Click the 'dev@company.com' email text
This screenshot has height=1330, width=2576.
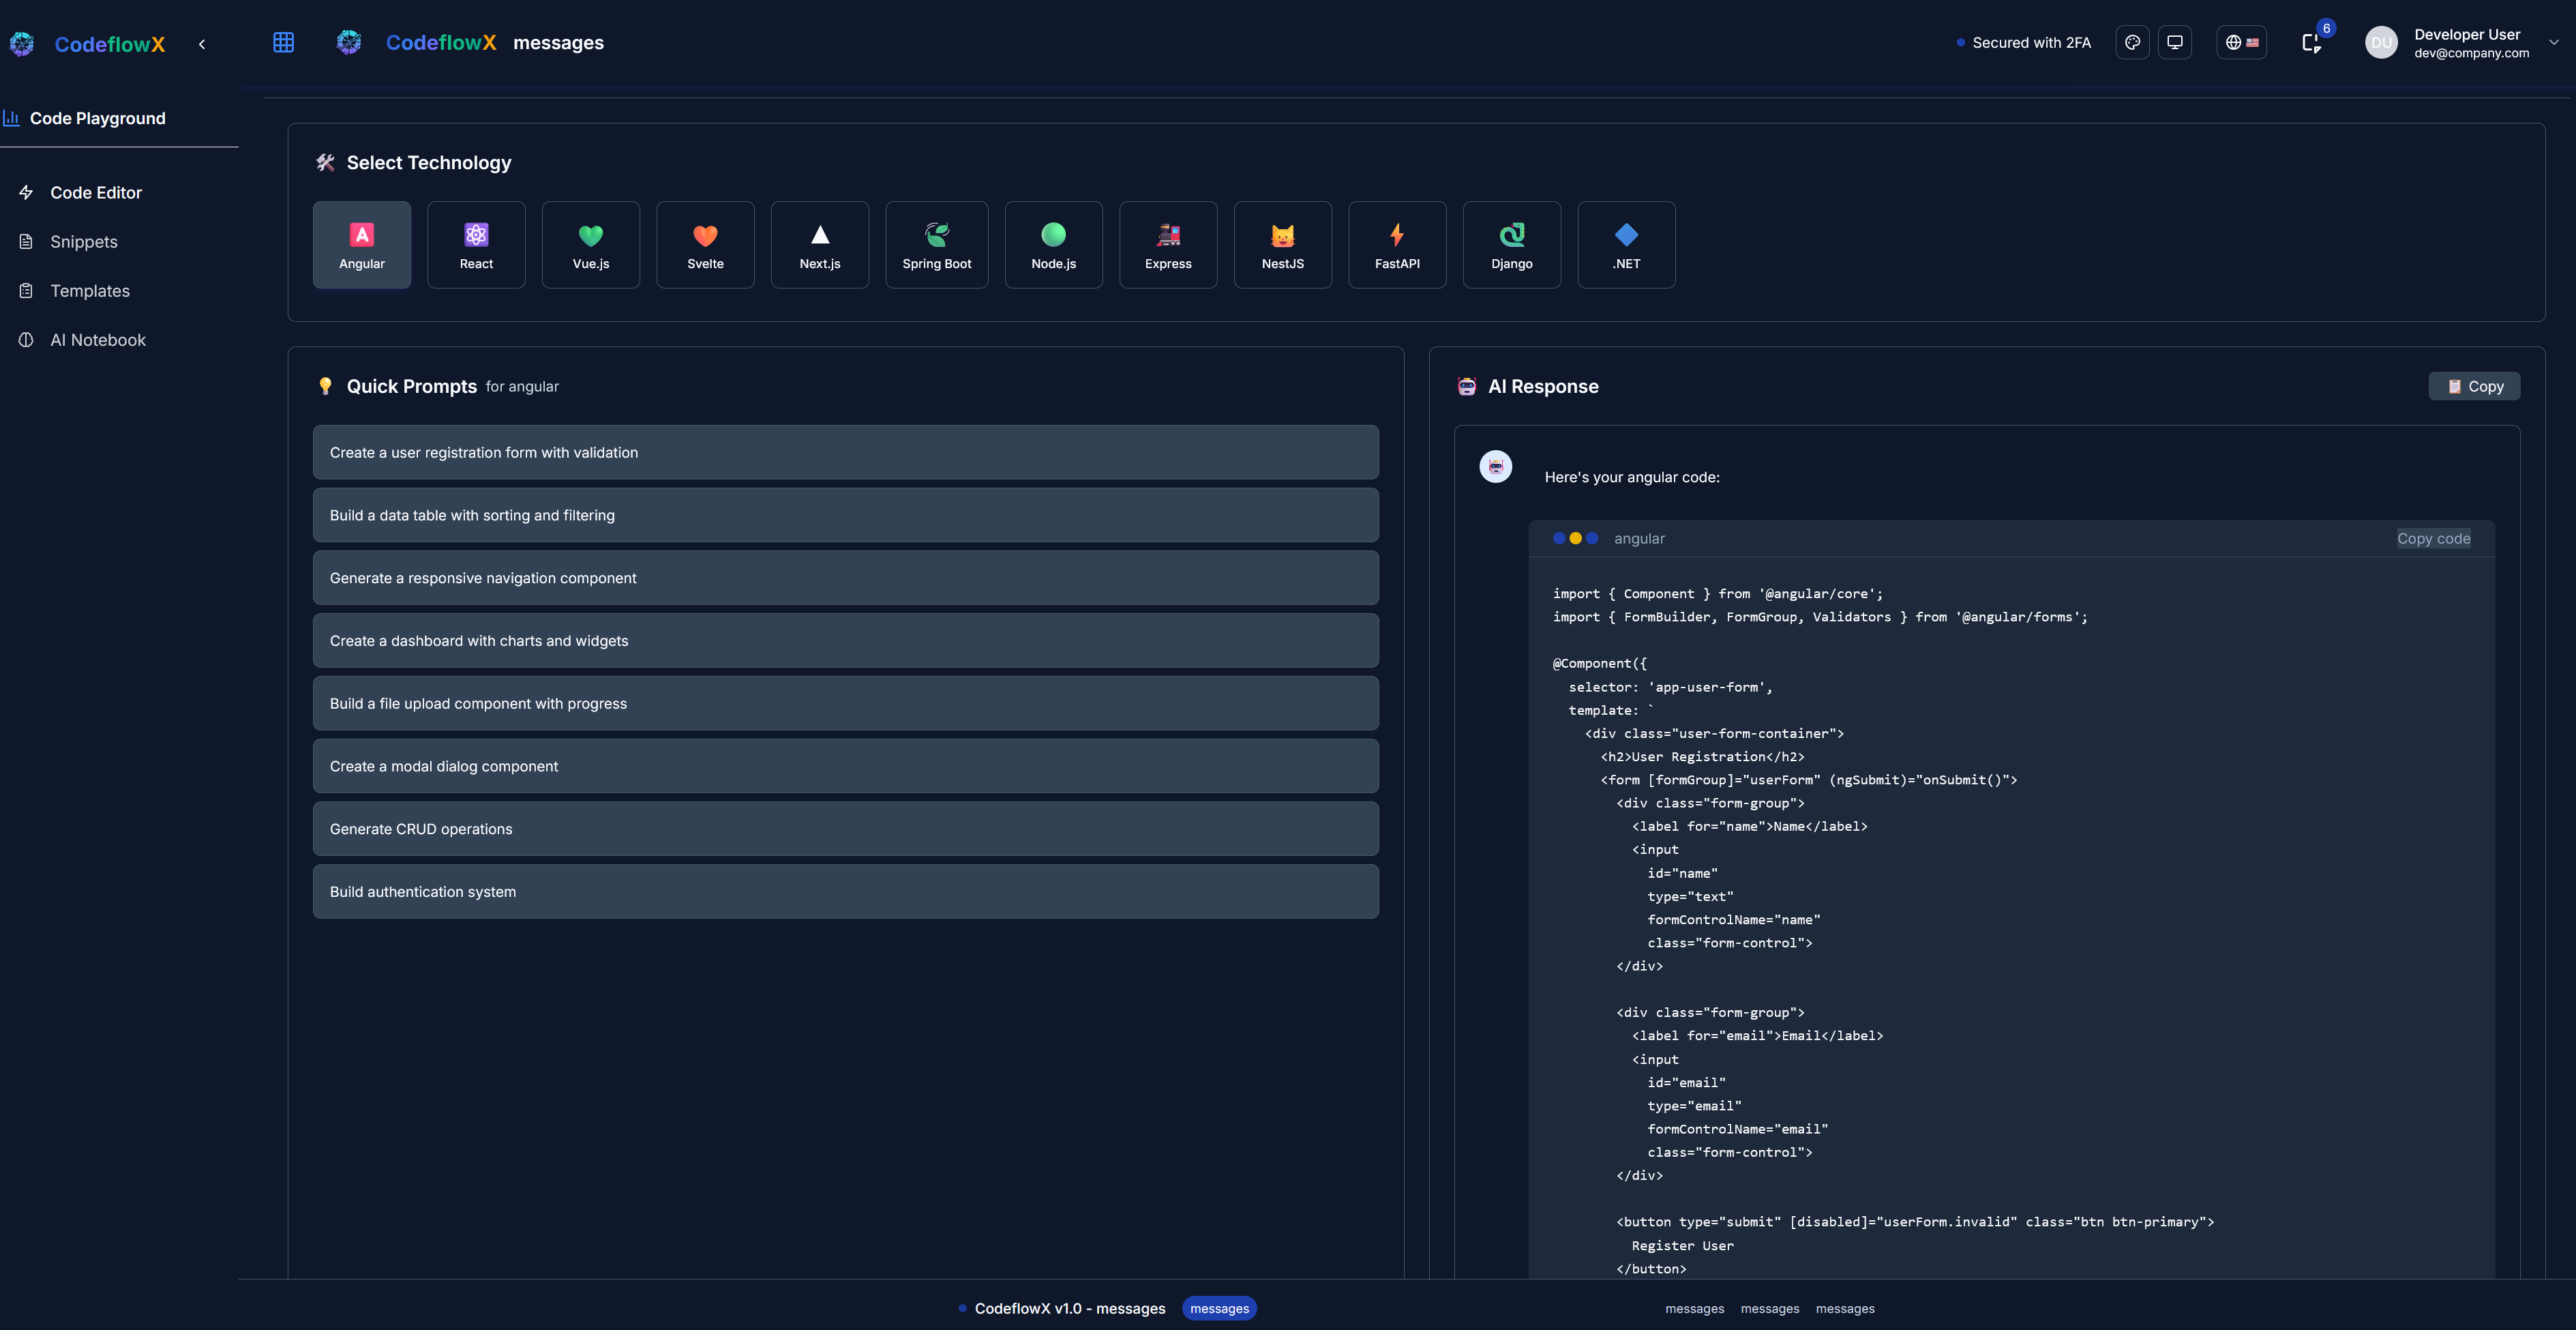tap(2471, 53)
